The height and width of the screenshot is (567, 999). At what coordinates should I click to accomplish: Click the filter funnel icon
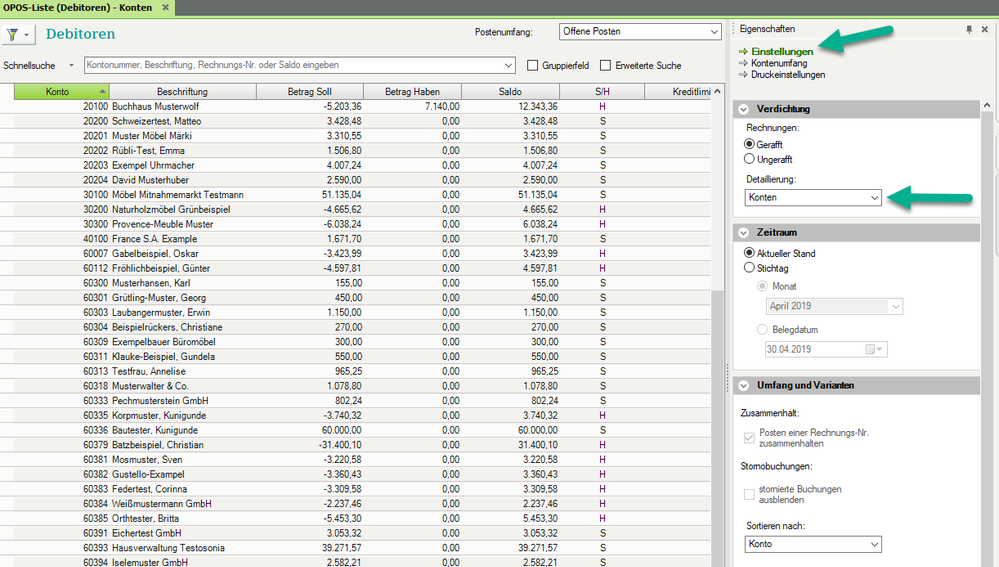13,34
